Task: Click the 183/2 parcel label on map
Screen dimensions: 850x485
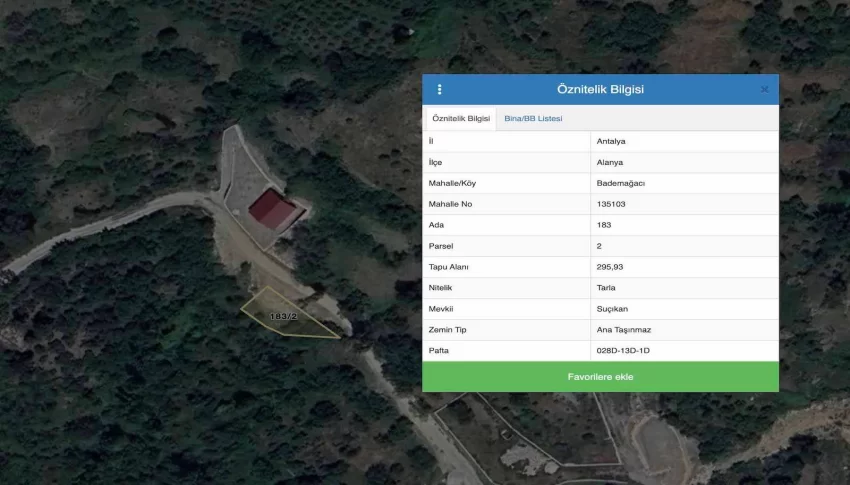Action: pyautogui.click(x=284, y=316)
